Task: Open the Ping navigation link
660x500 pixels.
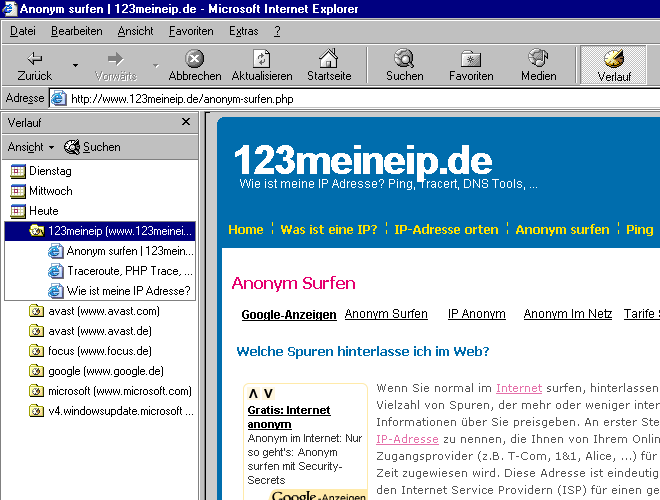Action: [x=639, y=229]
